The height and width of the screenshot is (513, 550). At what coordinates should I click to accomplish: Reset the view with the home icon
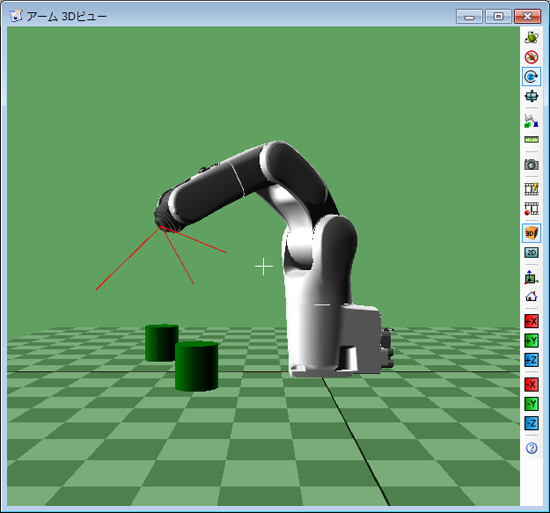(x=531, y=296)
